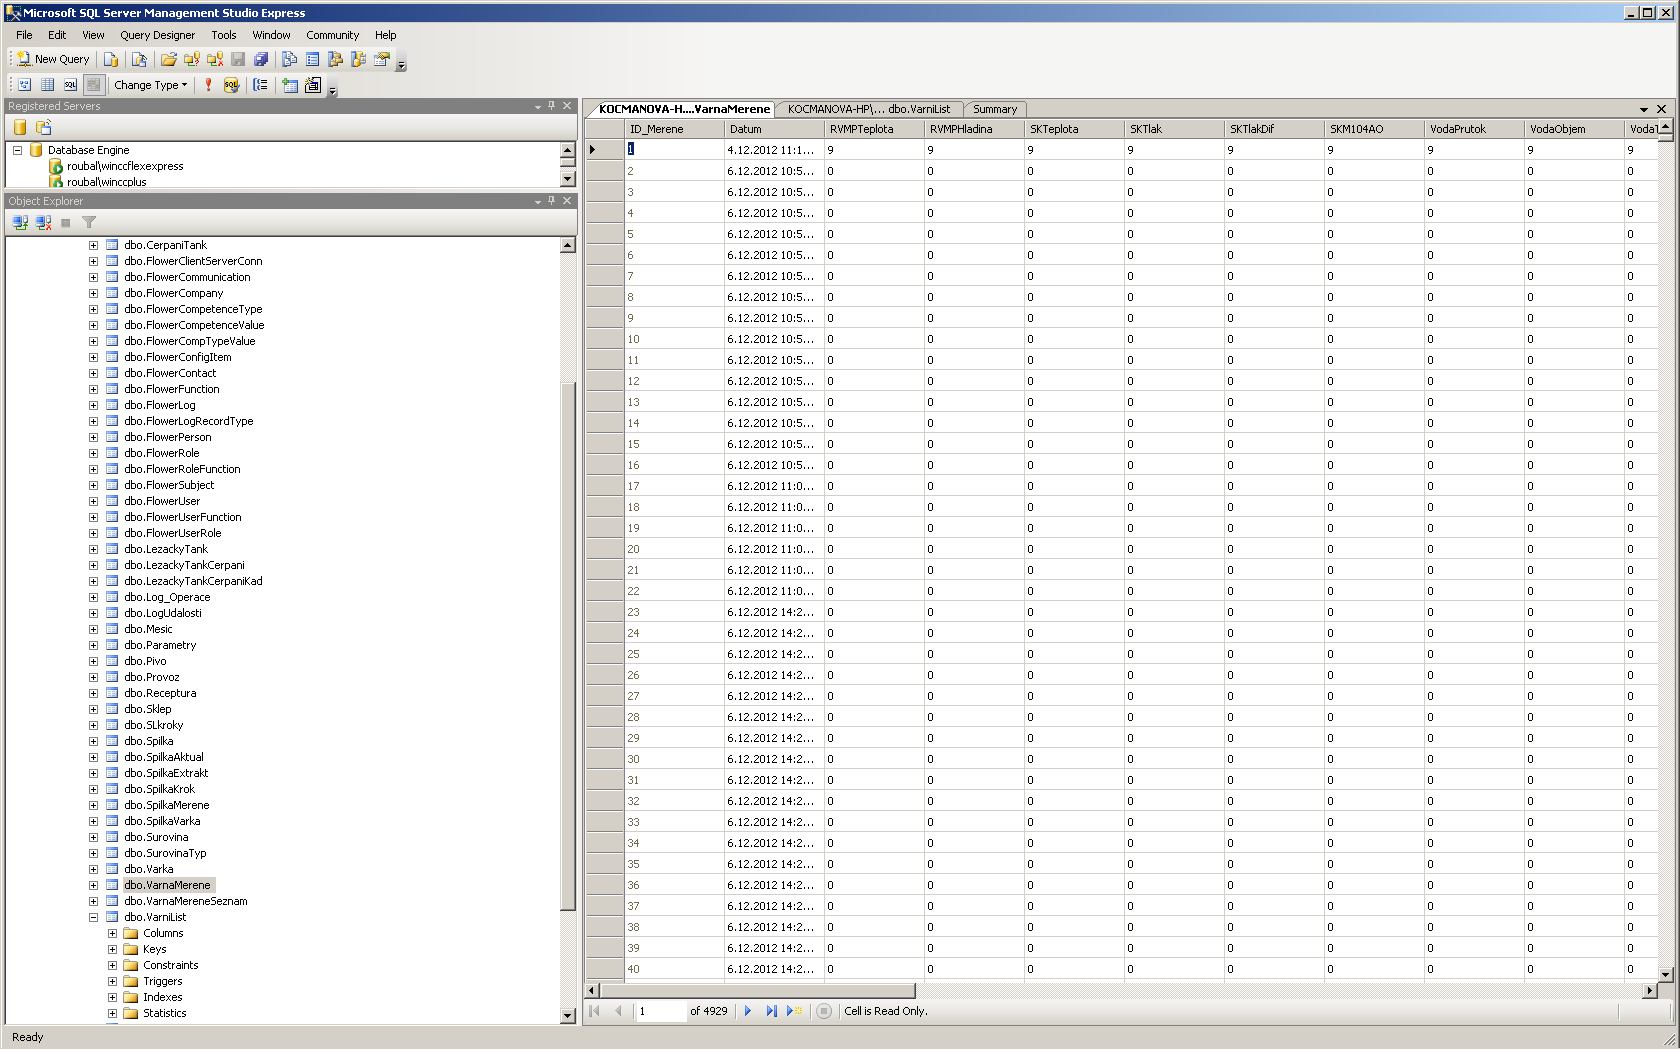The image size is (1680, 1050).
Task: Click ID_Merene cell in row 20
Action: [674, 549]
